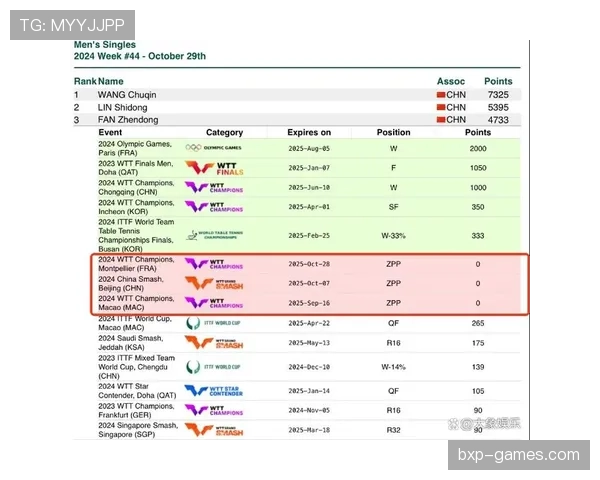Image resolution: width=600 pixels, height=480 pixels.
Task: Click the Expires on column header
Action: pos(309,132)
